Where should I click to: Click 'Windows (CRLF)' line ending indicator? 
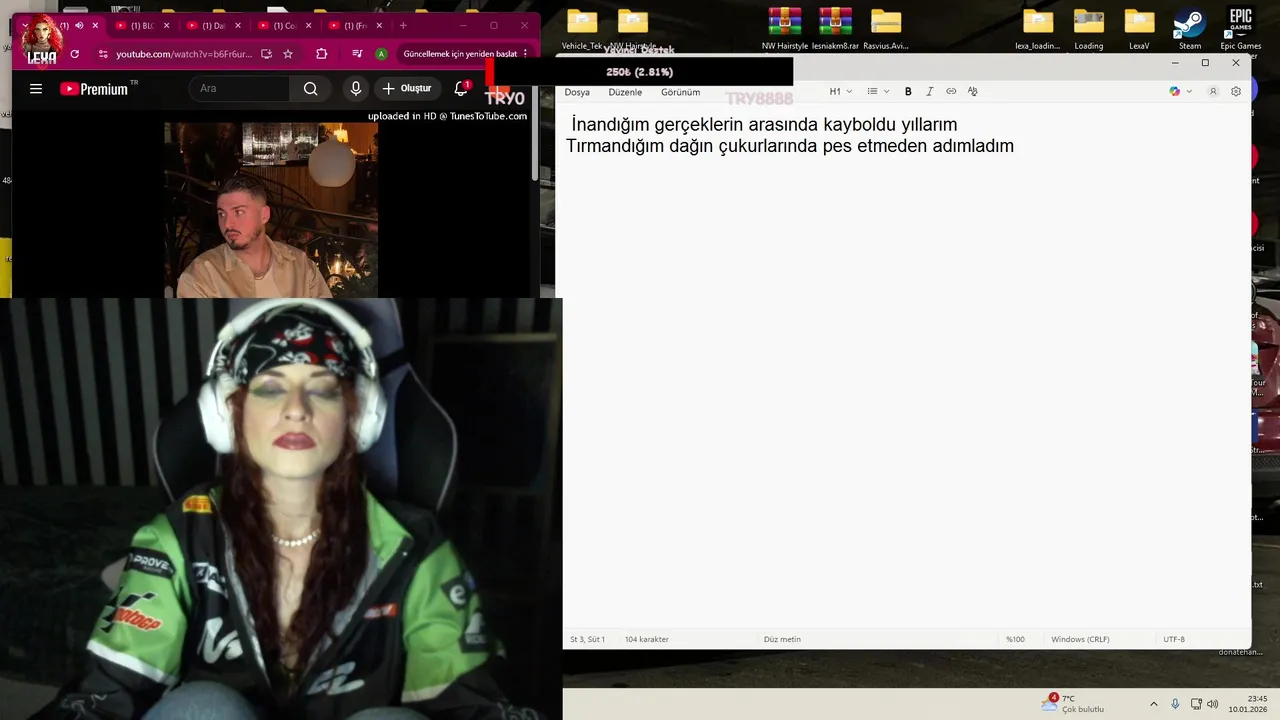[1080, 639]
